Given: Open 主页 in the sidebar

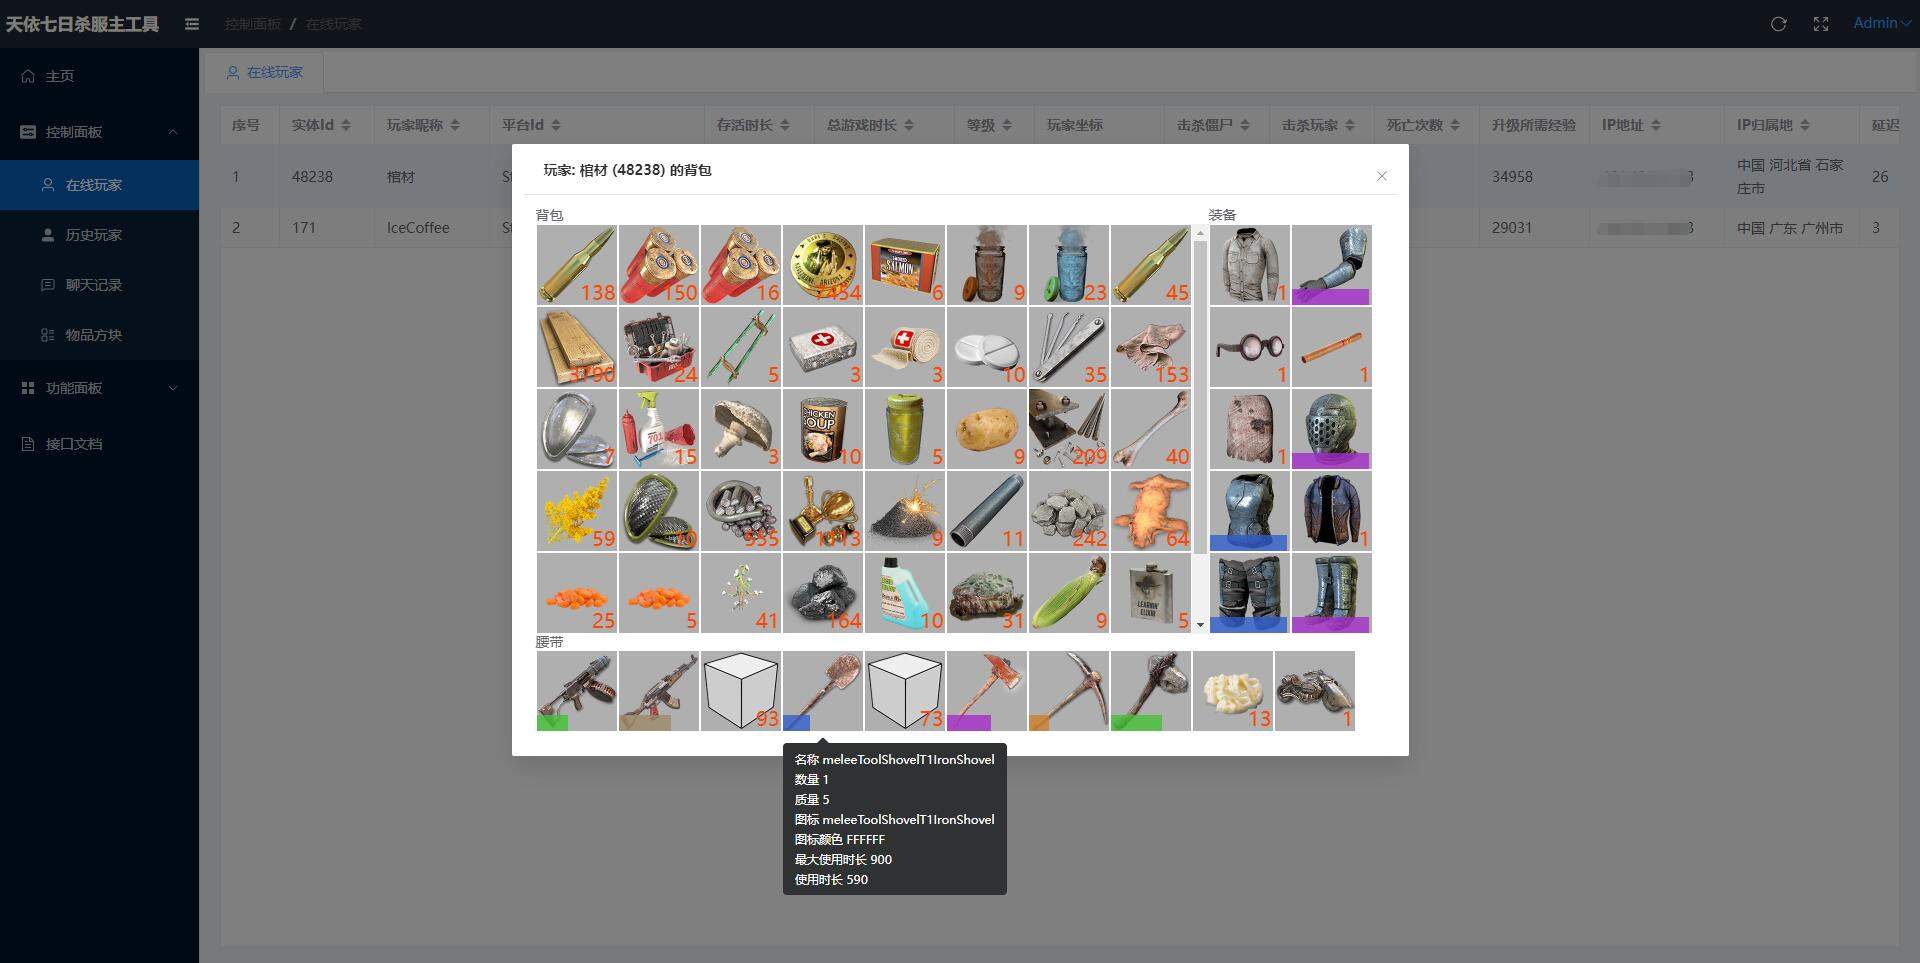Looking at the screenshot, I should (x=99, y=76).
